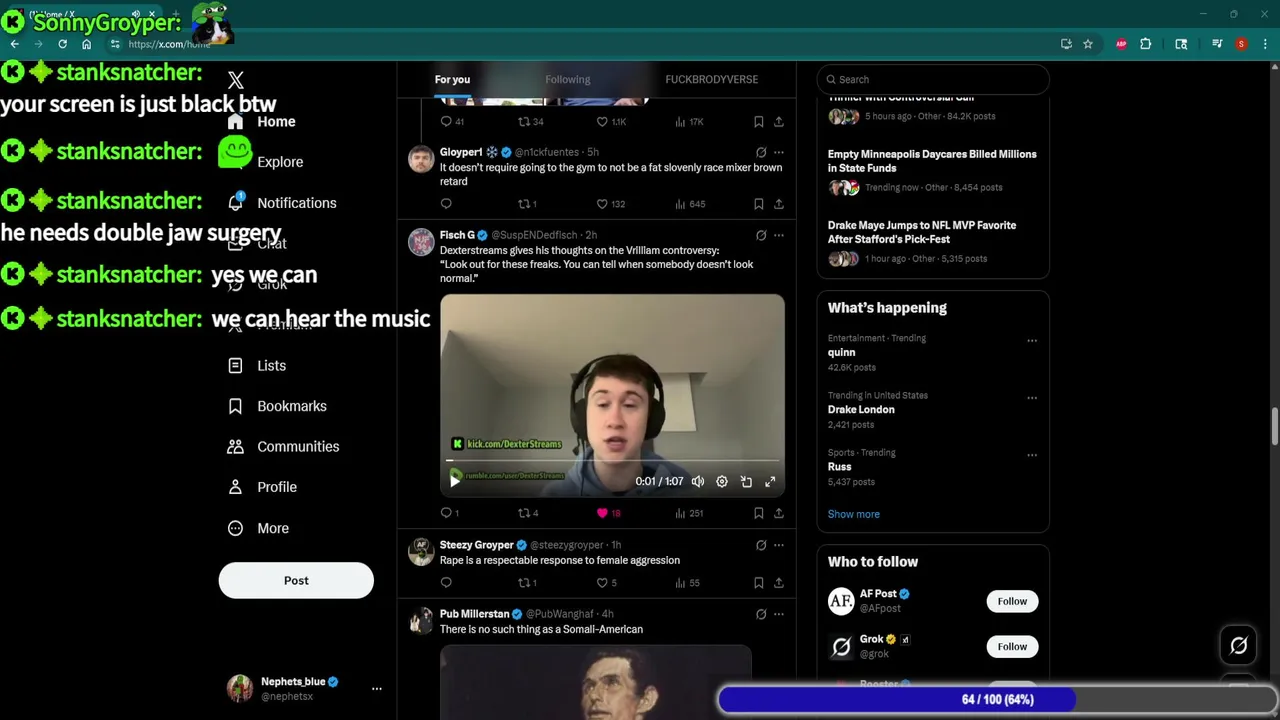
Task: Reply to the Gloyper1 tweet
Action: click(x=446, y=204)
